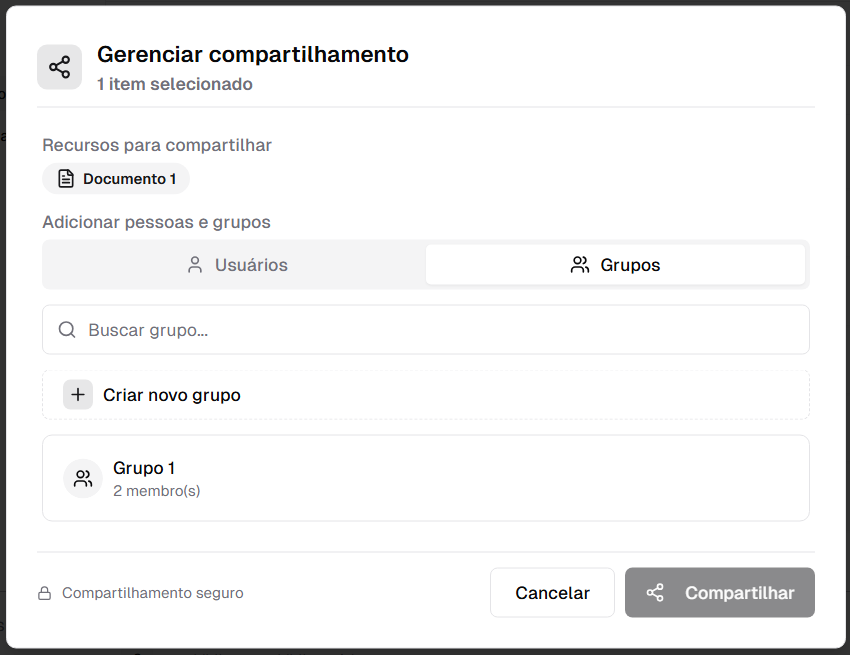Click the magnifier icon in the search field
Screen dimensions: 850x655
(67, 330)
